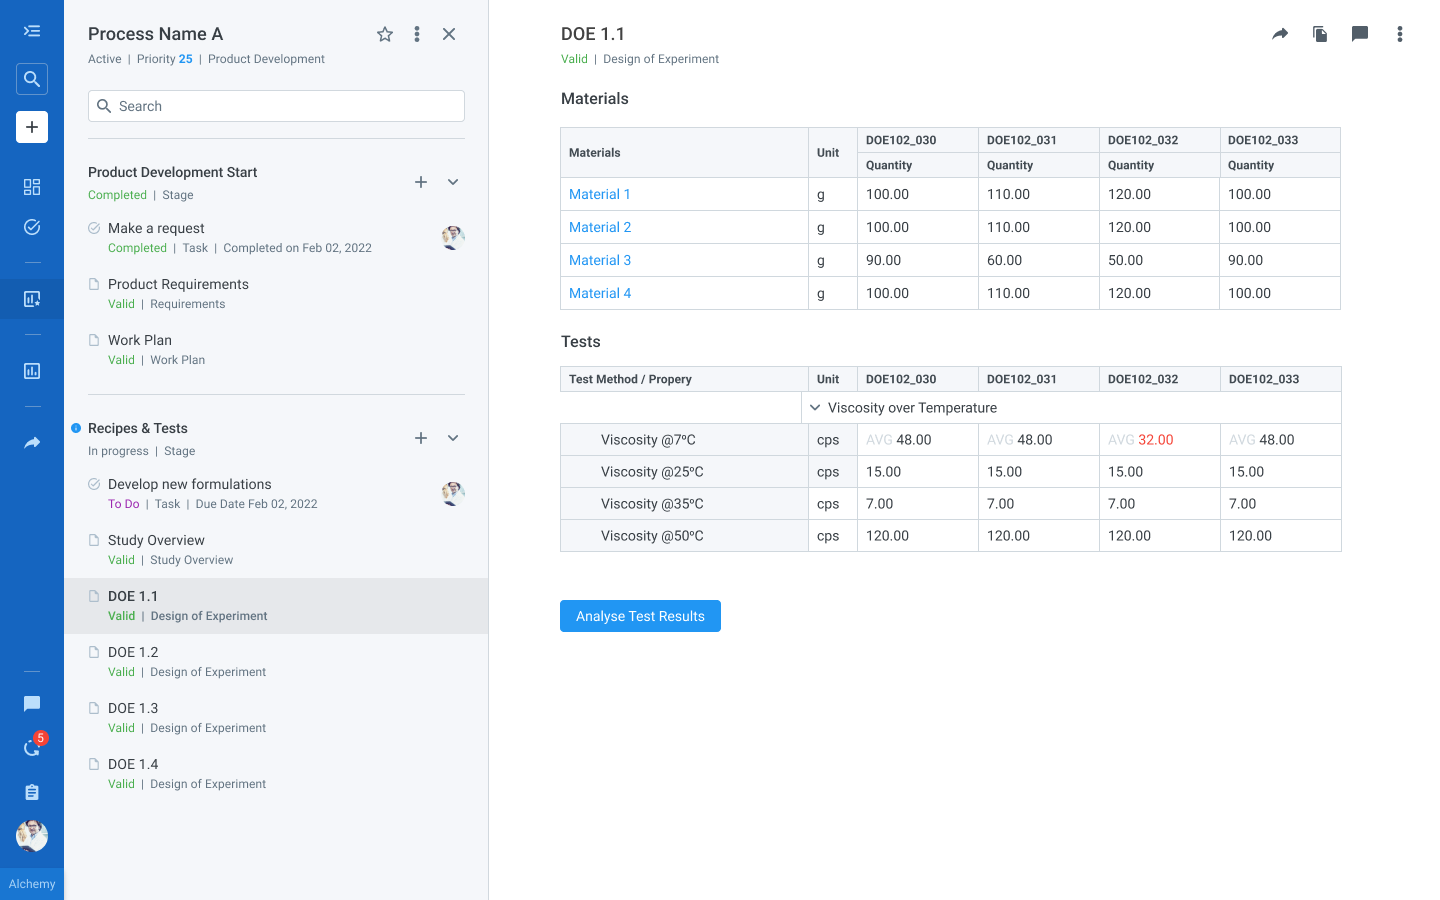
Task: Expand the Recipes & Tests stage chevron
Action: coord(453,437)
